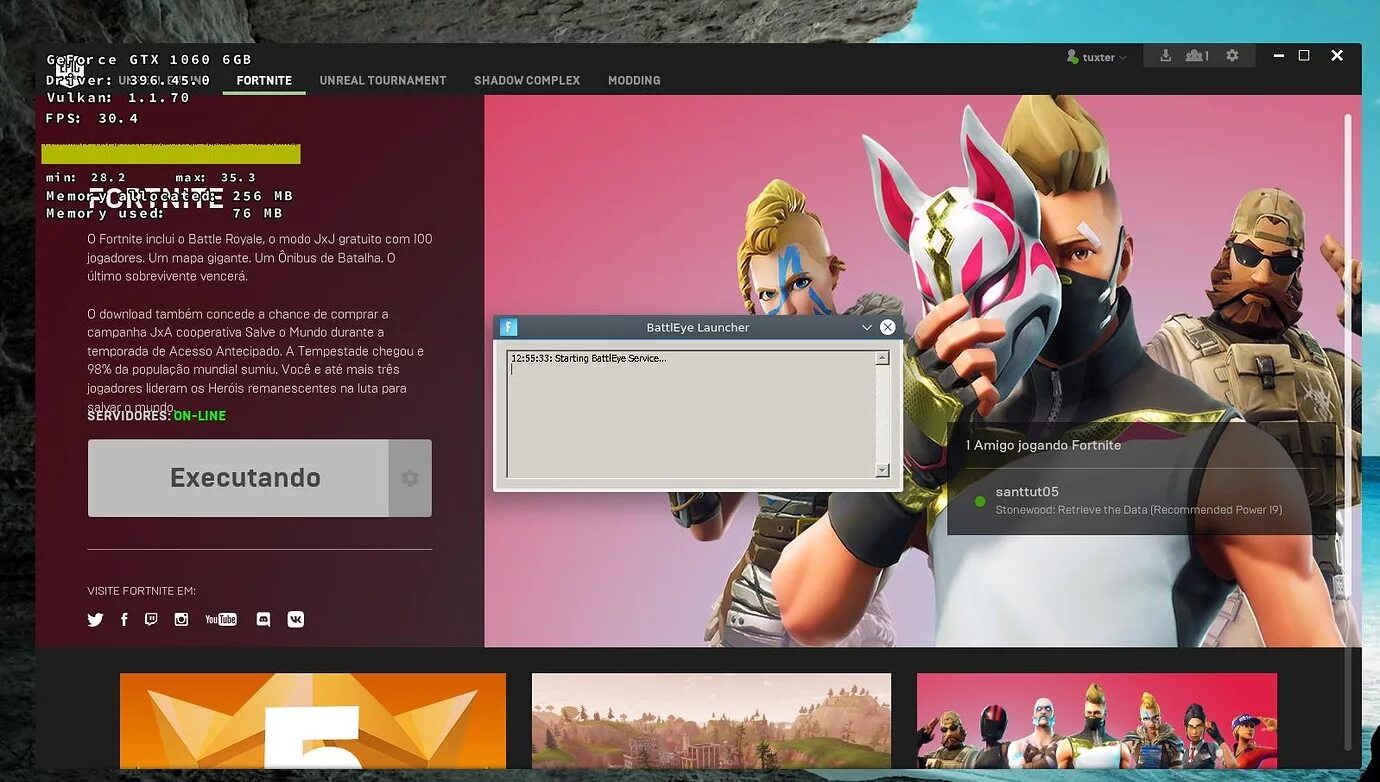The image size is (1380, 782).
Task: Switch to the Unreal Tournament tab
Action: 383,80
